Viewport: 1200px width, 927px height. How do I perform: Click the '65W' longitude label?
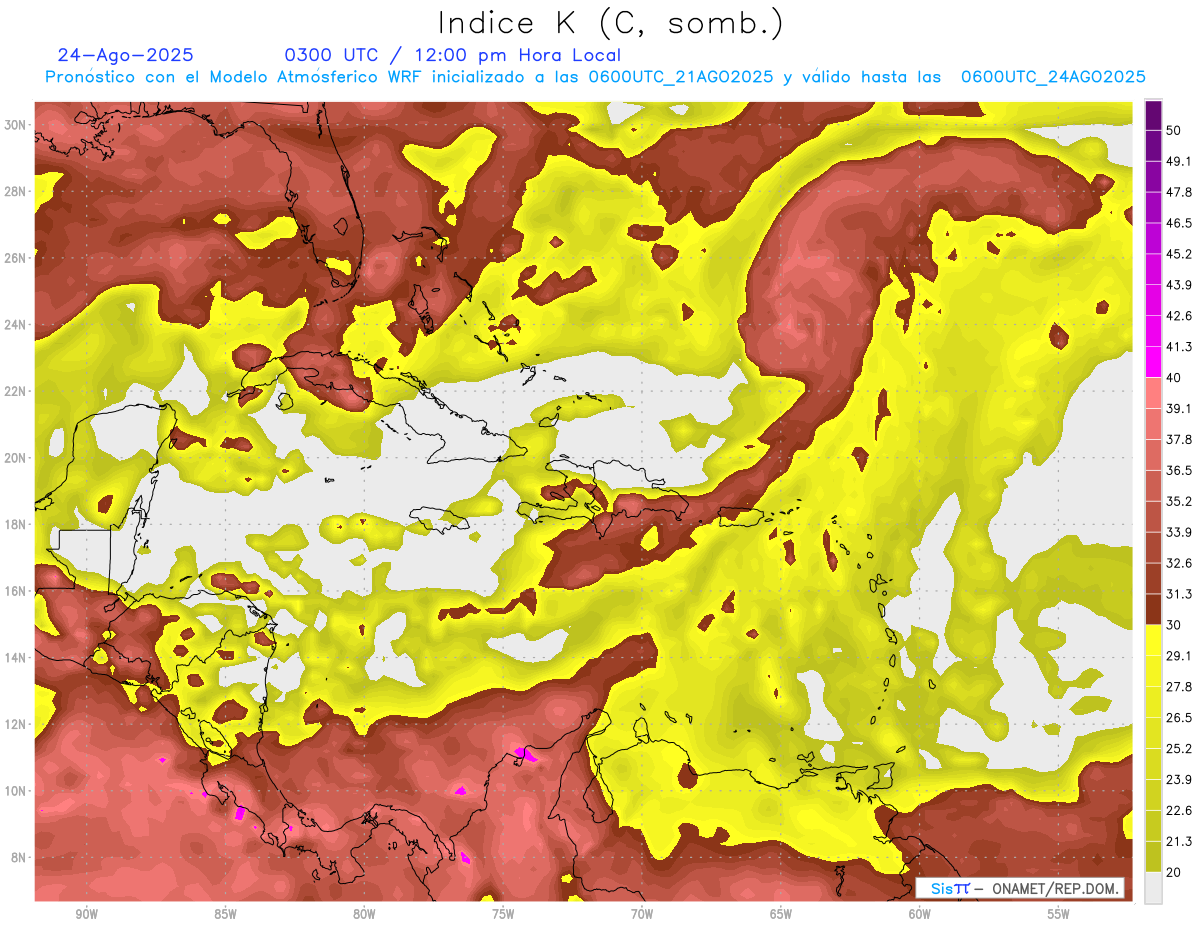pos(781,914)
